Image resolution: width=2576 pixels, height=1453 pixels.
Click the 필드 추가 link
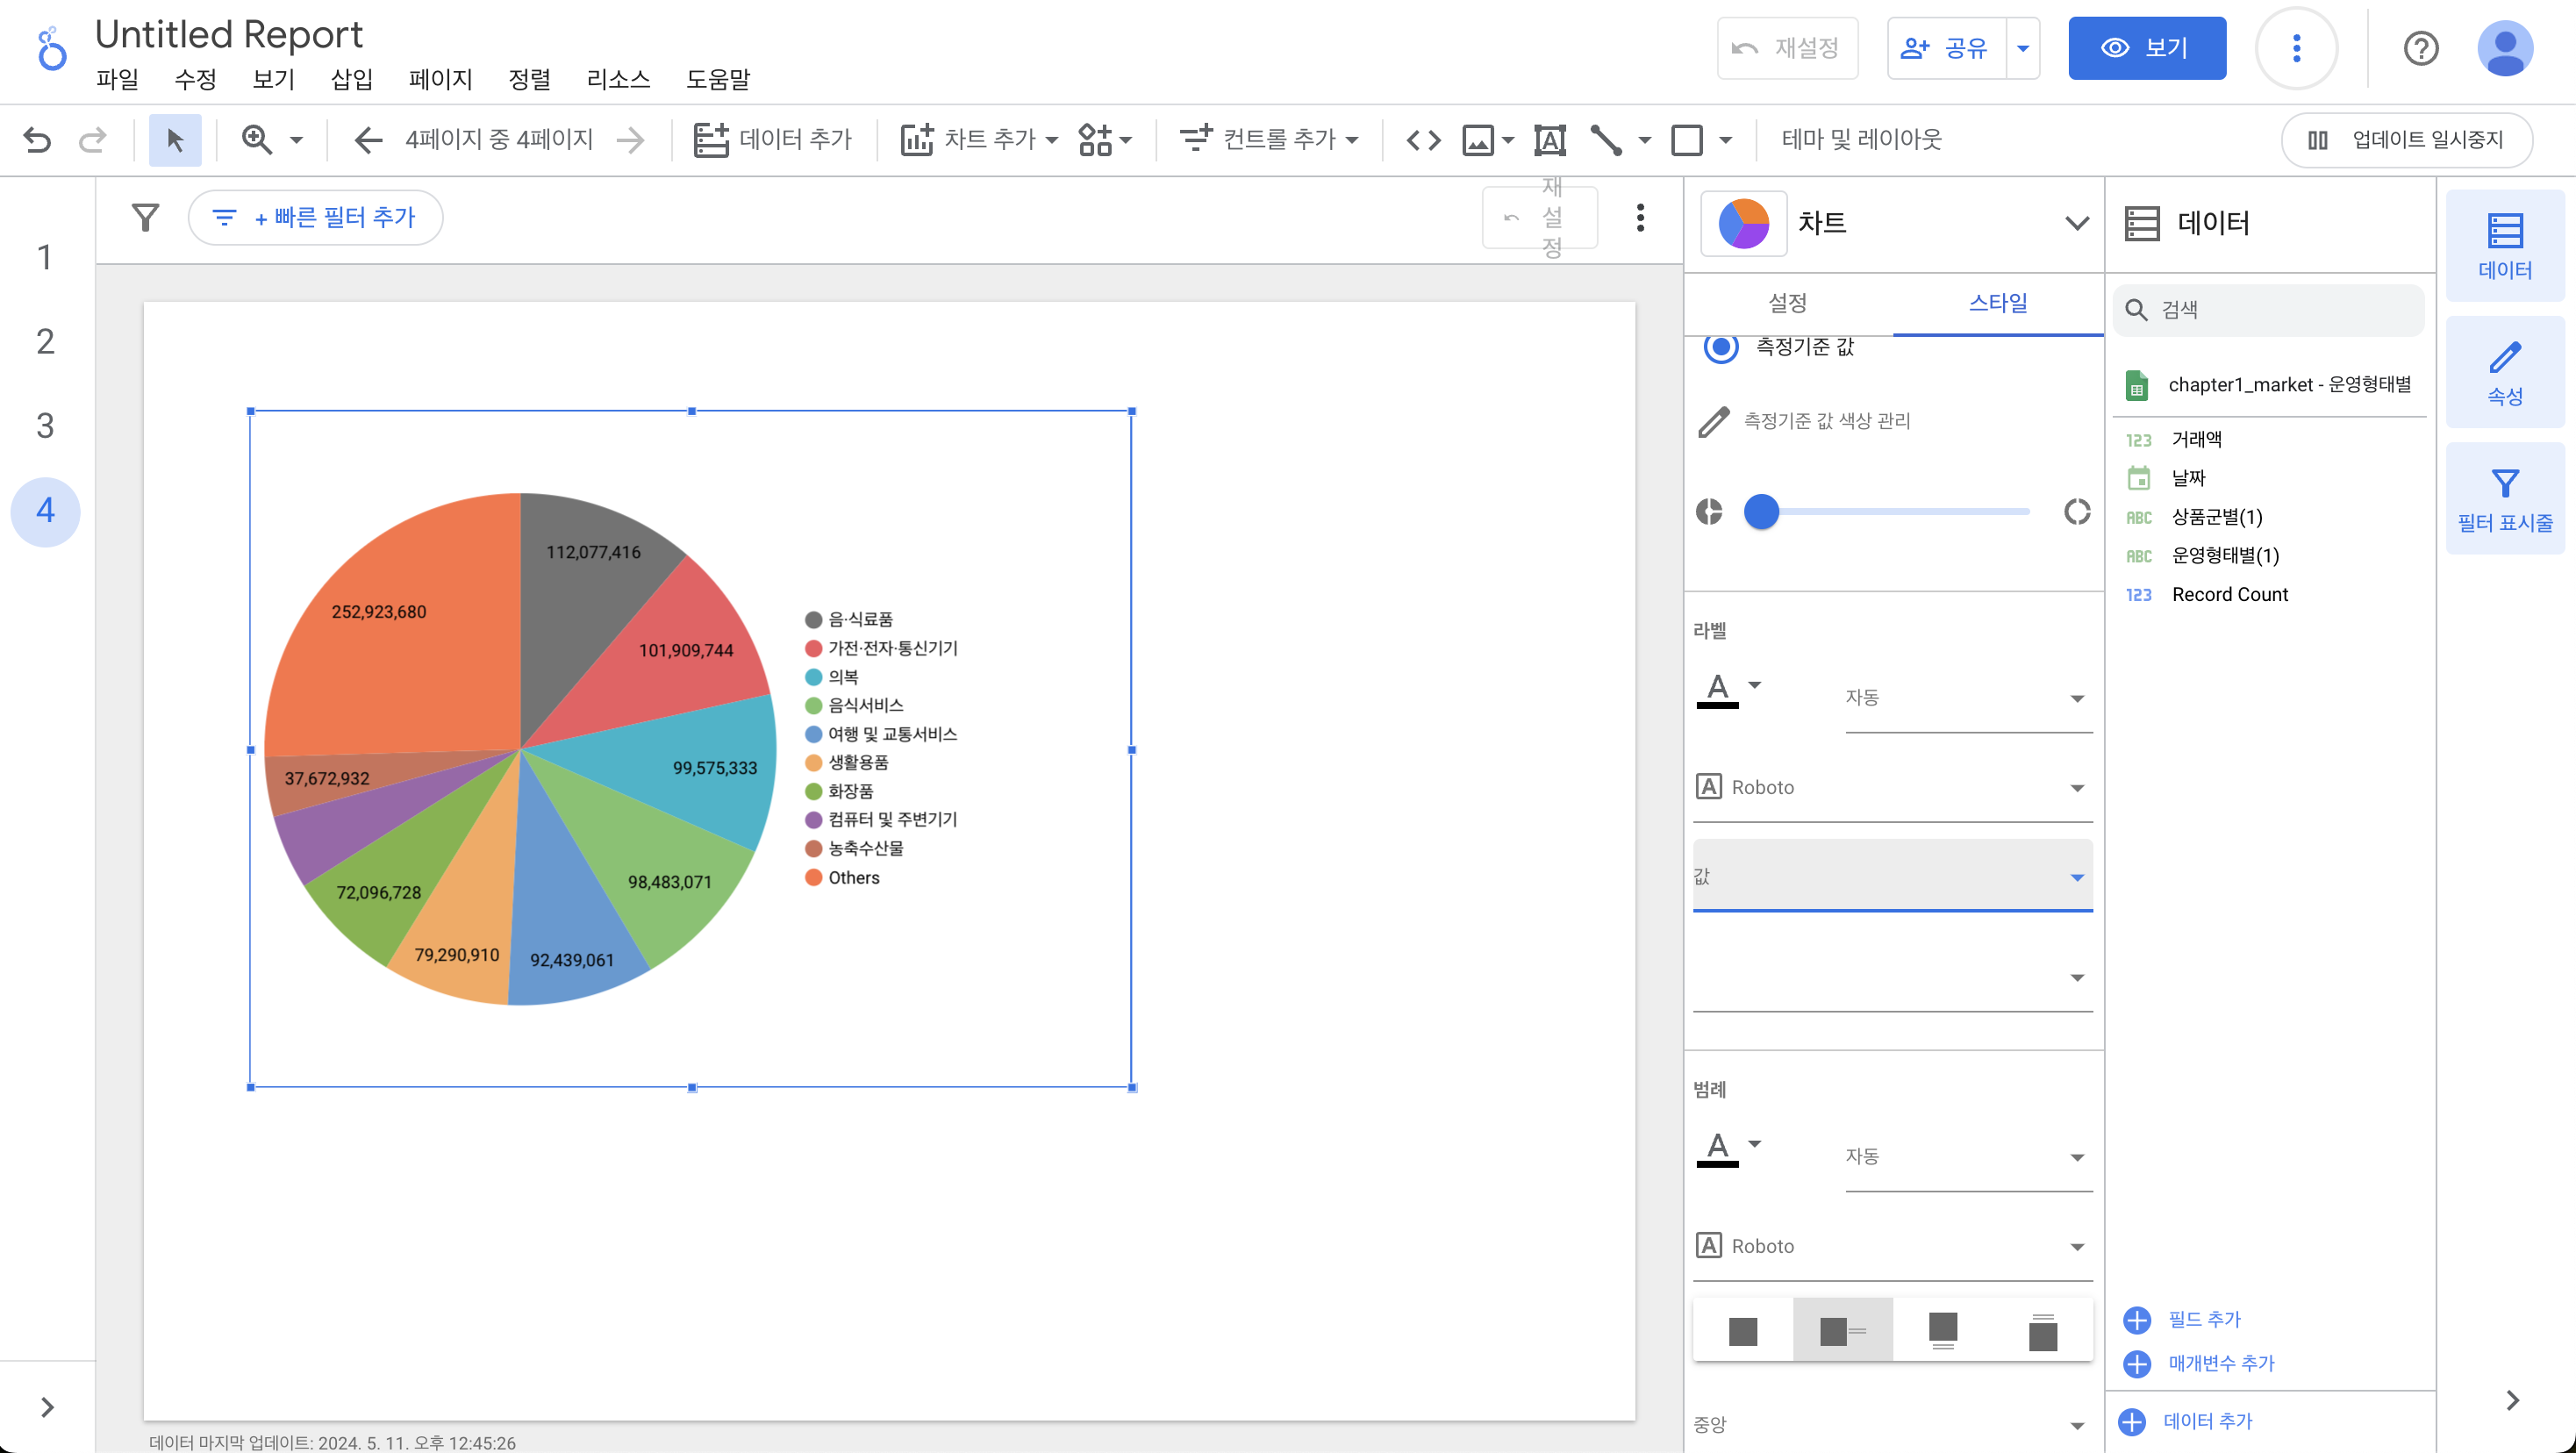pyautogui.click(x=2203, y=1319)
